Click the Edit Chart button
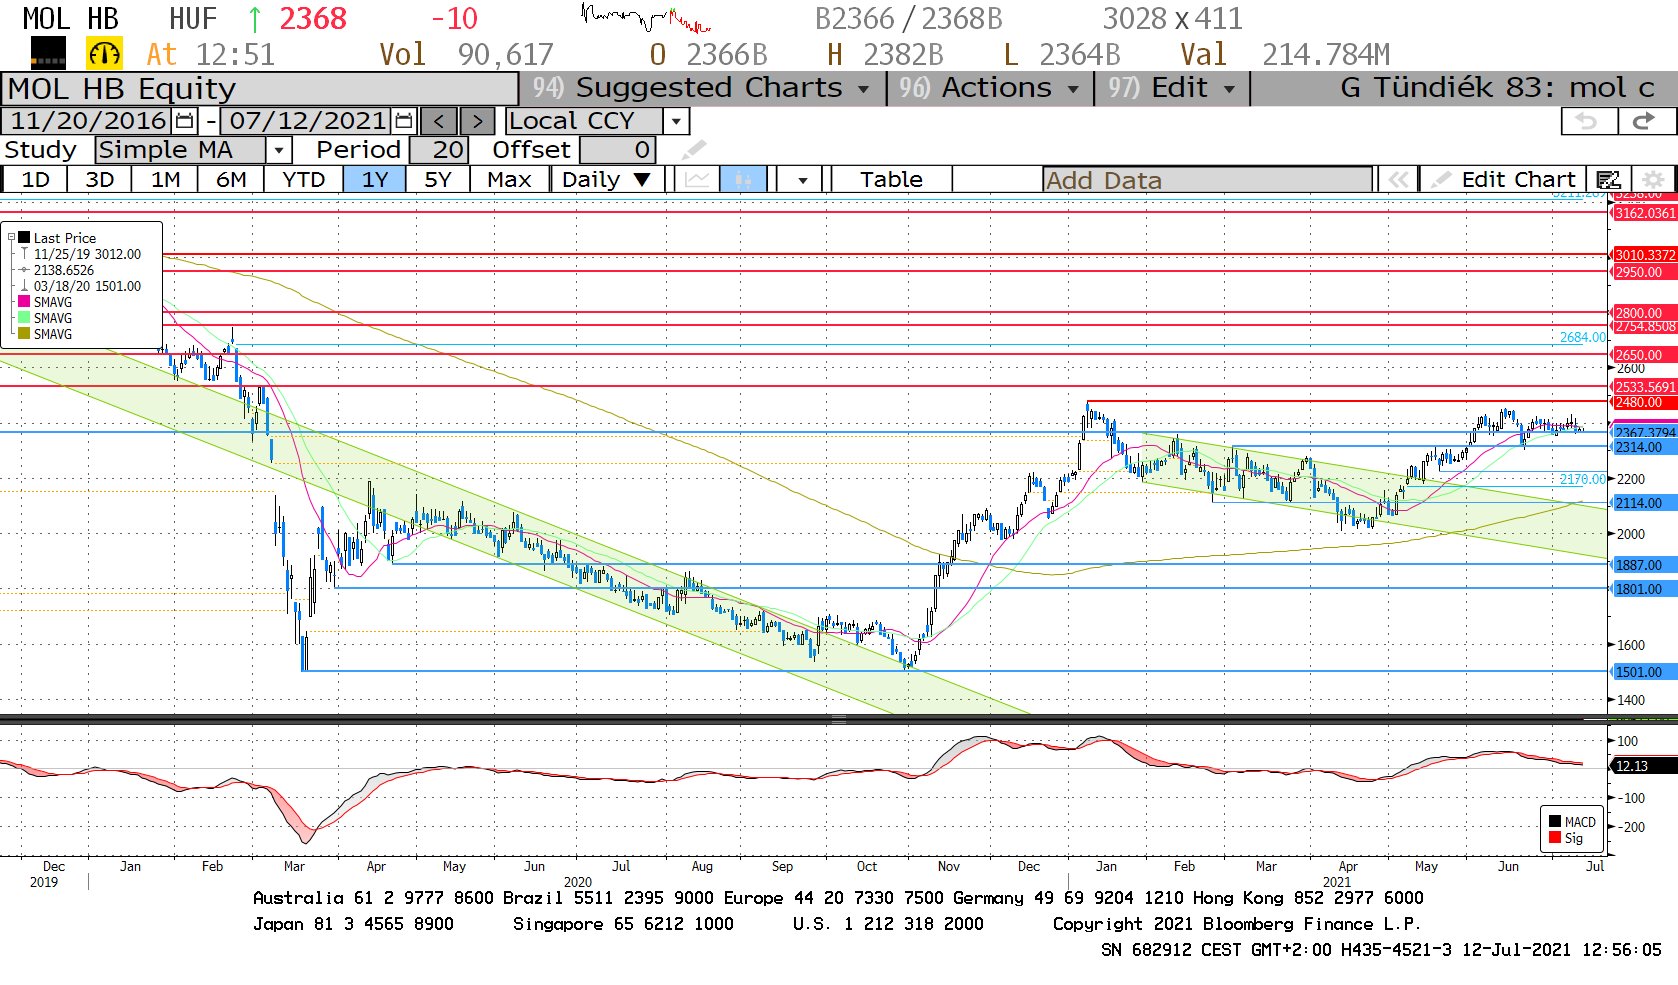Screen dimensions: 1678x985 click(x=1503, y=180)
